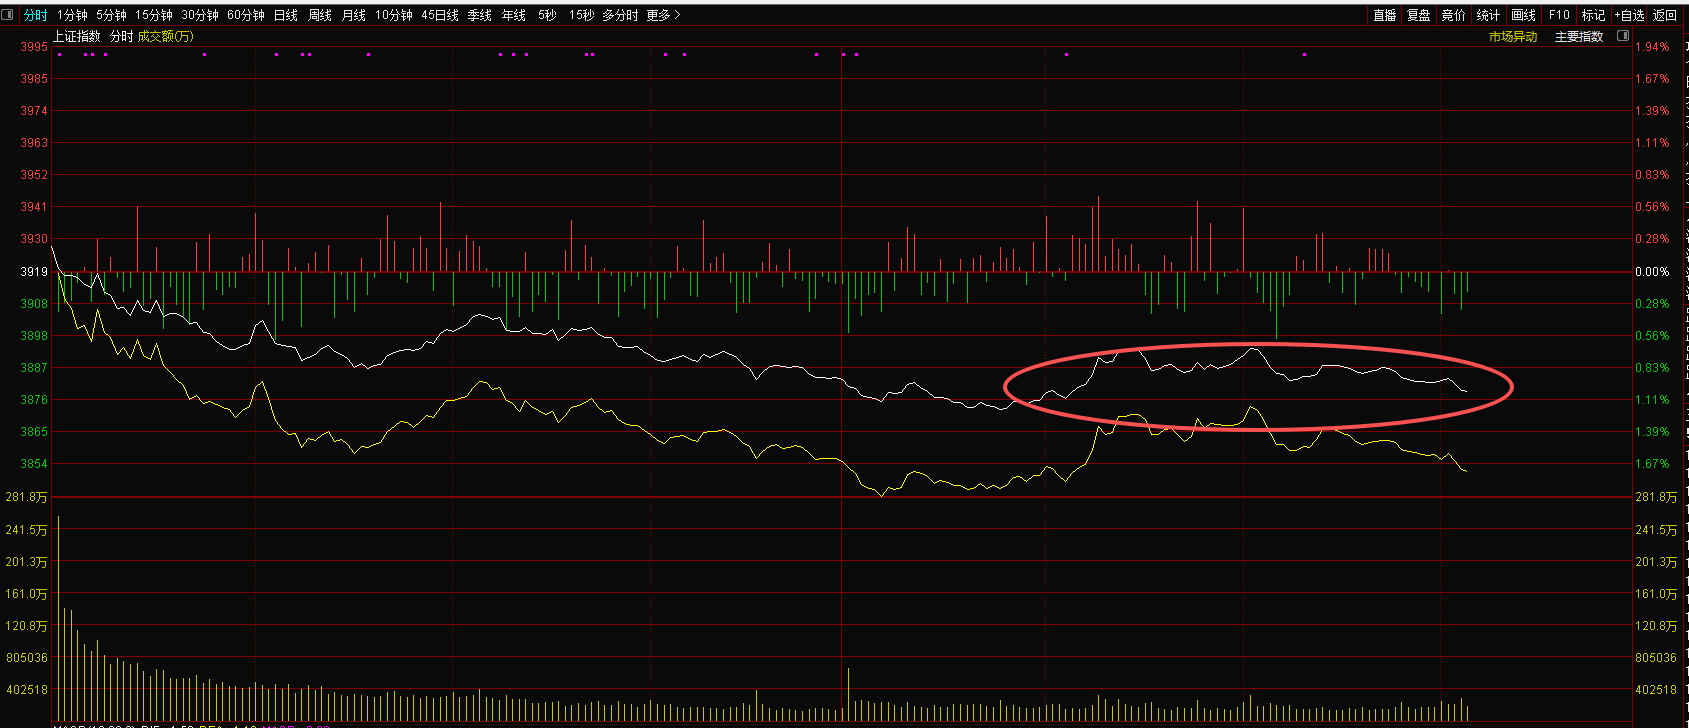Open the 多分时 multi-day view
This screenshot has height=728, width=1689.
point(620,15)
